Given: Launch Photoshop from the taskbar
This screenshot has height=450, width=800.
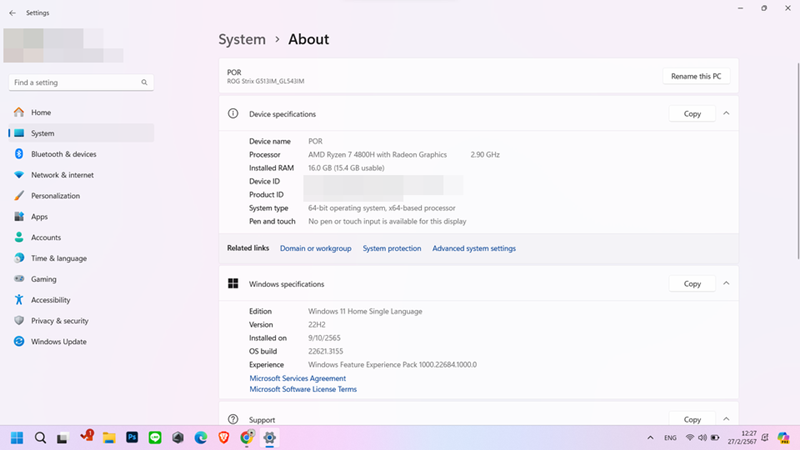Looking at the screenshot, I should (132, 438).
